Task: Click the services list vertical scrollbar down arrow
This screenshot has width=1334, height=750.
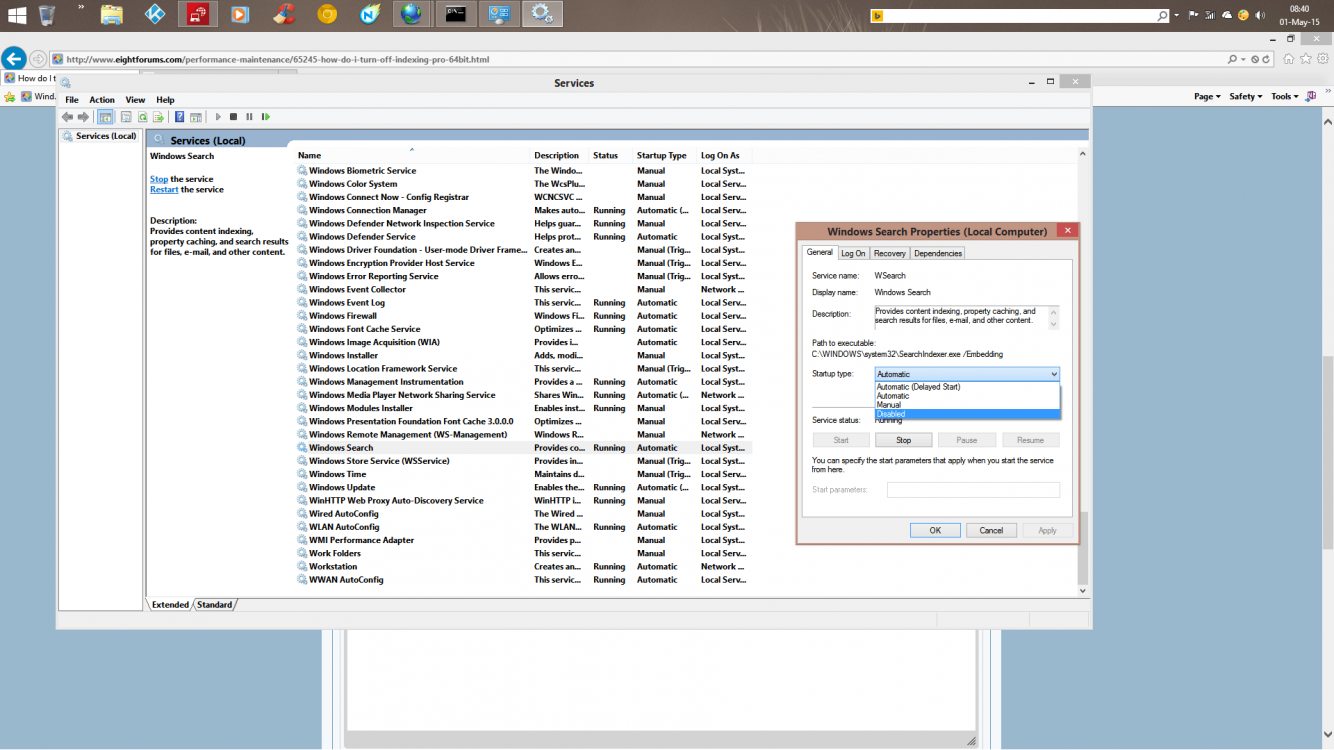Action: [x=1082, y=591]
